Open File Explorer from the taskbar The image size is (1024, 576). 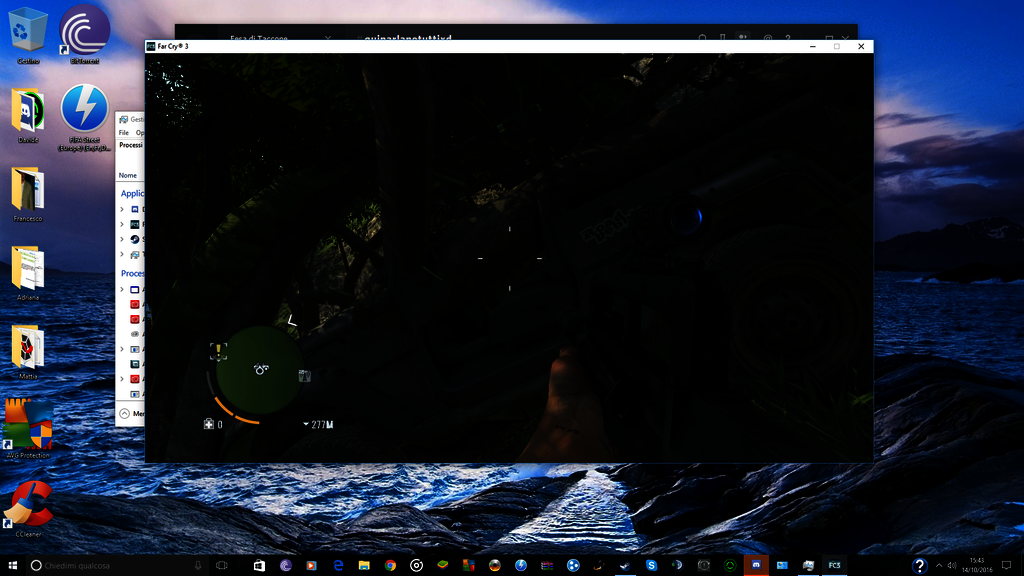[x=364, y=566]
